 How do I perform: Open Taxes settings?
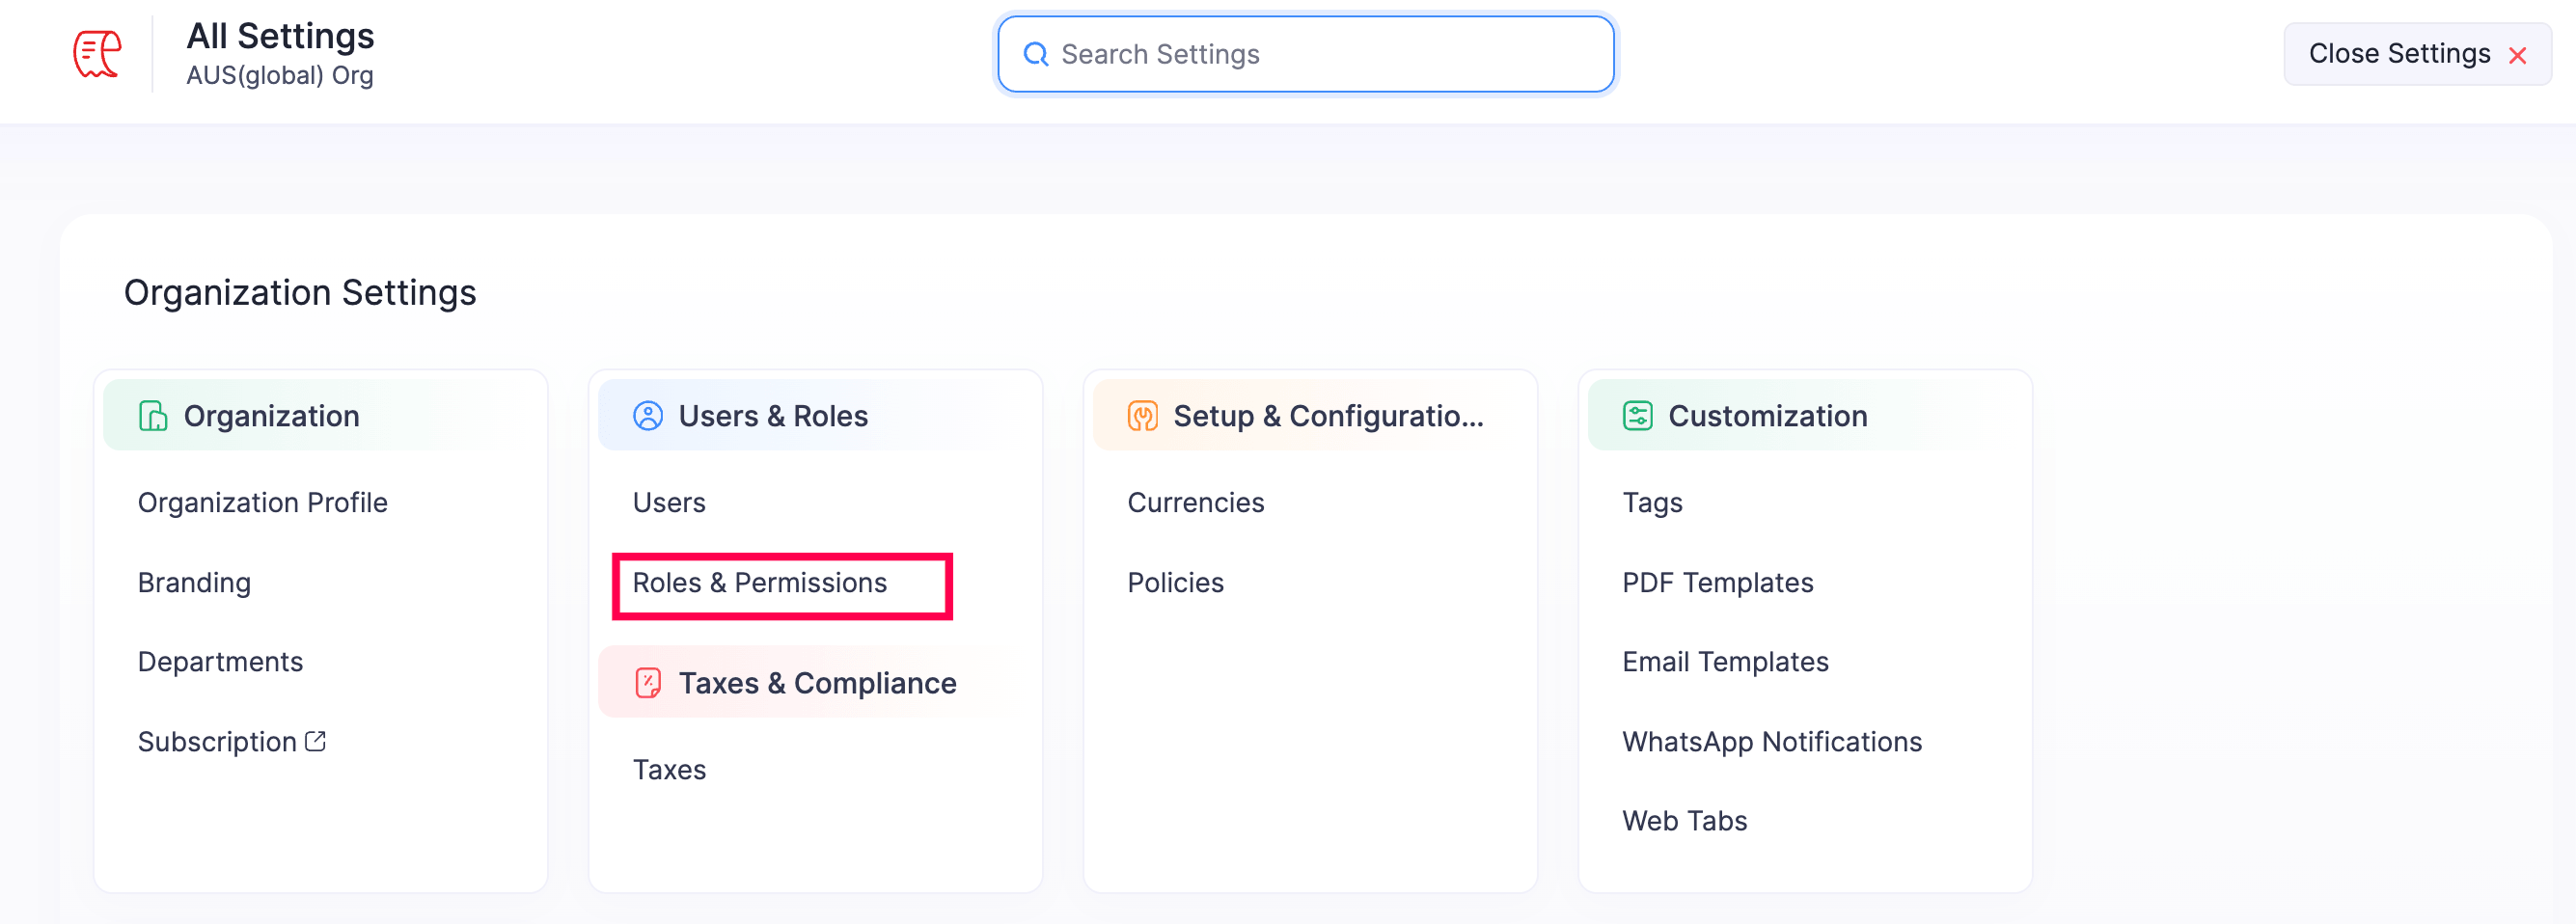(669, 769)
